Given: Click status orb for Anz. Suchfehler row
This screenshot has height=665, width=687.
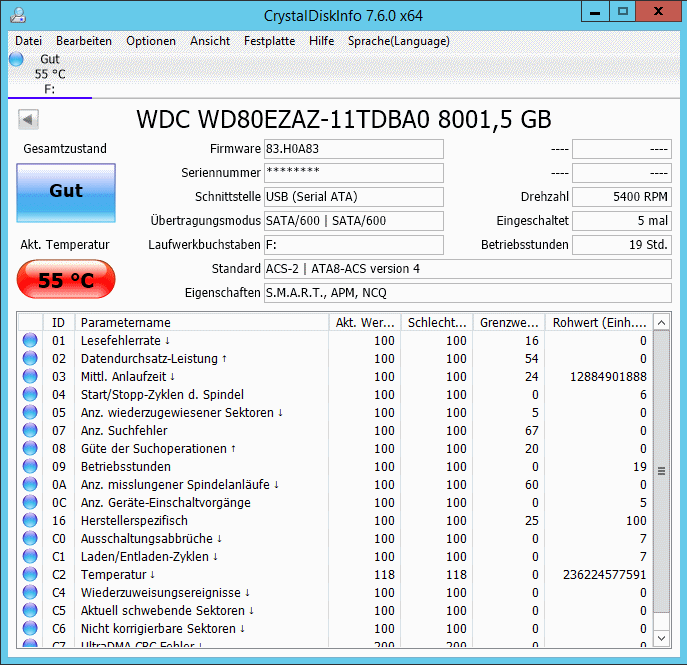Looking at the screenshot, I should pos(30,430).
